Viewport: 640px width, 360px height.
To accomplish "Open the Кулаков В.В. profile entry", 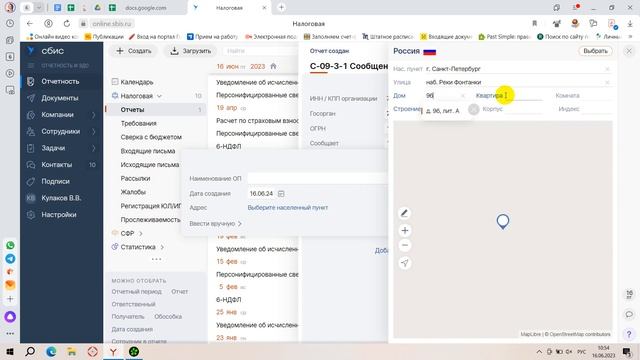I will (61, 198).
